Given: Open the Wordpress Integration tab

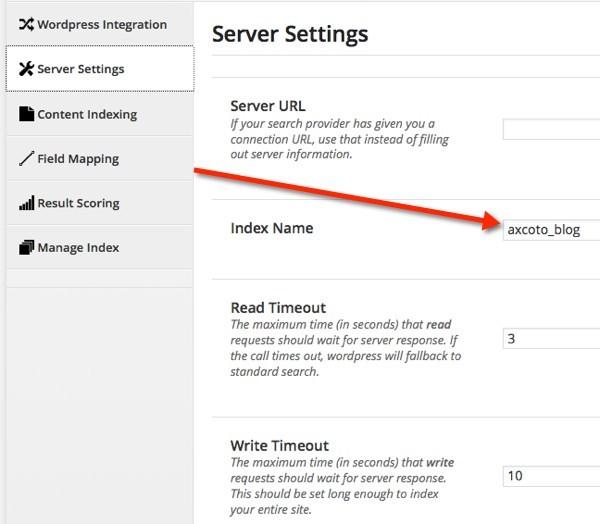Looking at the screenshot, I should point(99,24).
